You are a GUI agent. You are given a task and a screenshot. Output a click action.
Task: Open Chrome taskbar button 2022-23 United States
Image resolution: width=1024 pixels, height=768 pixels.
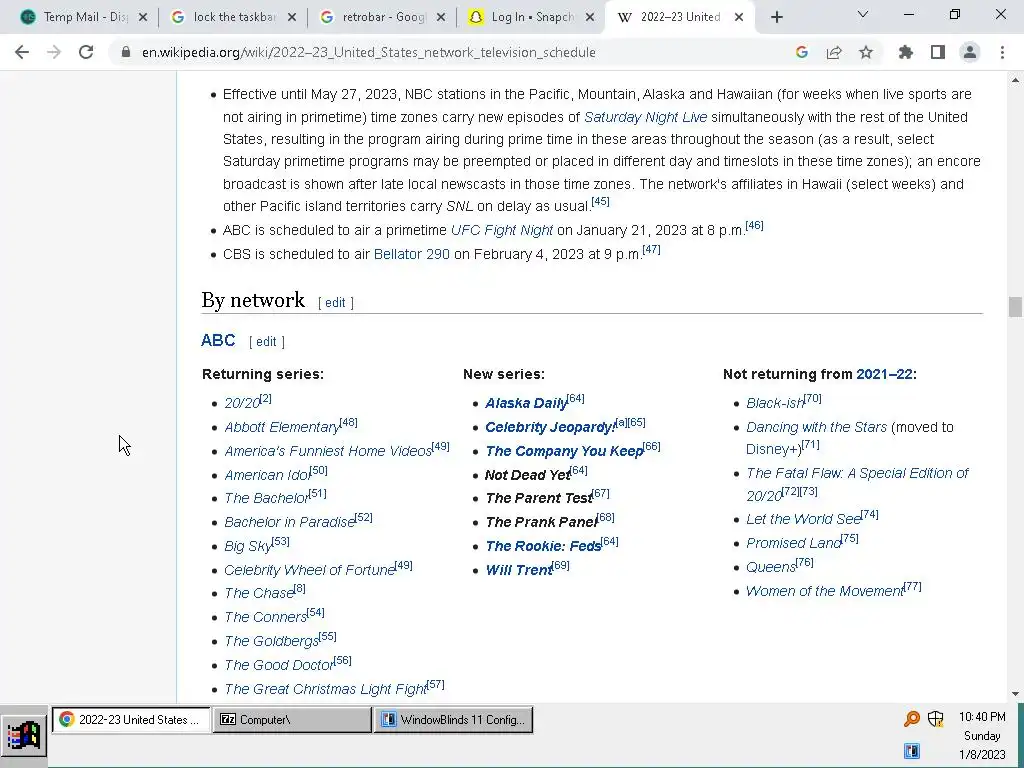[131, 720]
